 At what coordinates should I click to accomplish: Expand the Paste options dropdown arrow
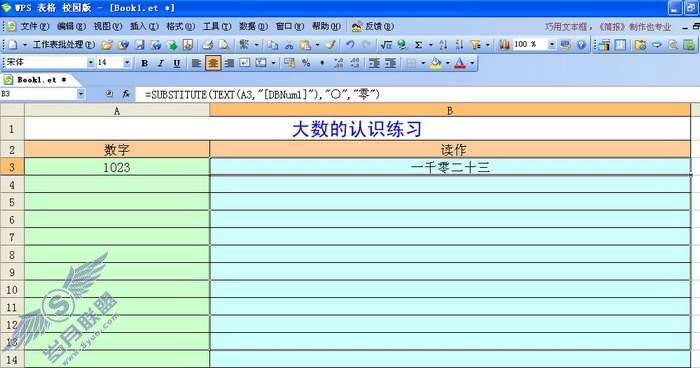coord(317,45)
